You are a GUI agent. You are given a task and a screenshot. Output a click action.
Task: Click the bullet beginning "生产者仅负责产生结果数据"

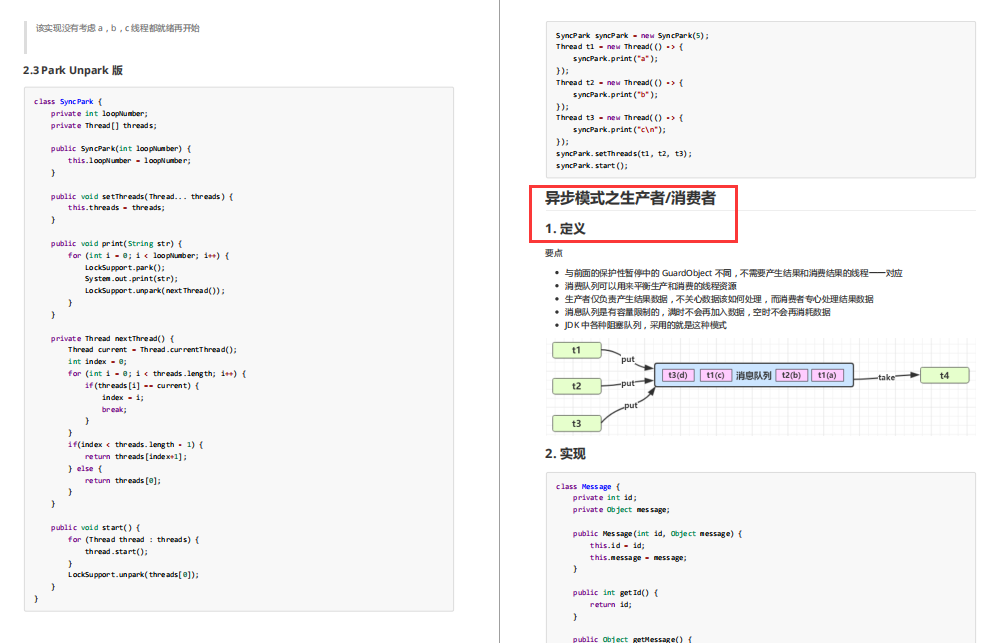[x=719, y=299]
